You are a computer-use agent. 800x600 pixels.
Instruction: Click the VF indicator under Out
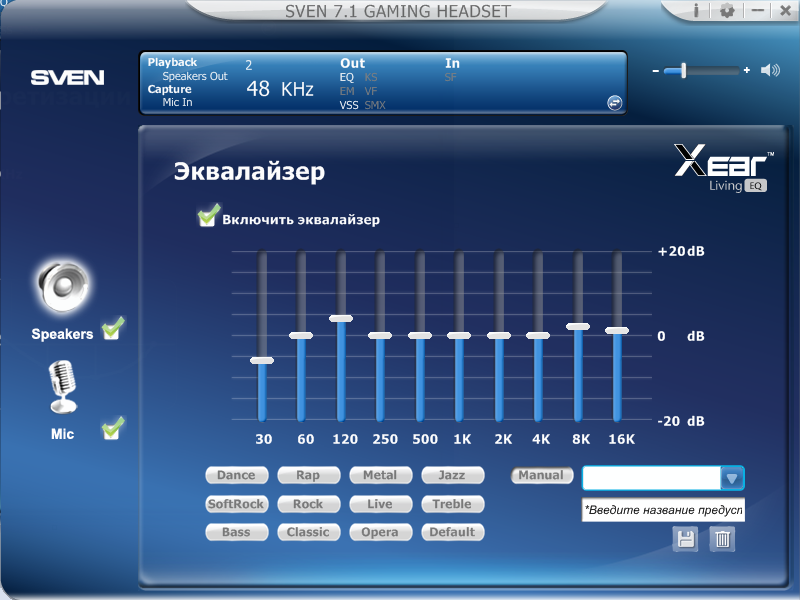coord(371,91)
